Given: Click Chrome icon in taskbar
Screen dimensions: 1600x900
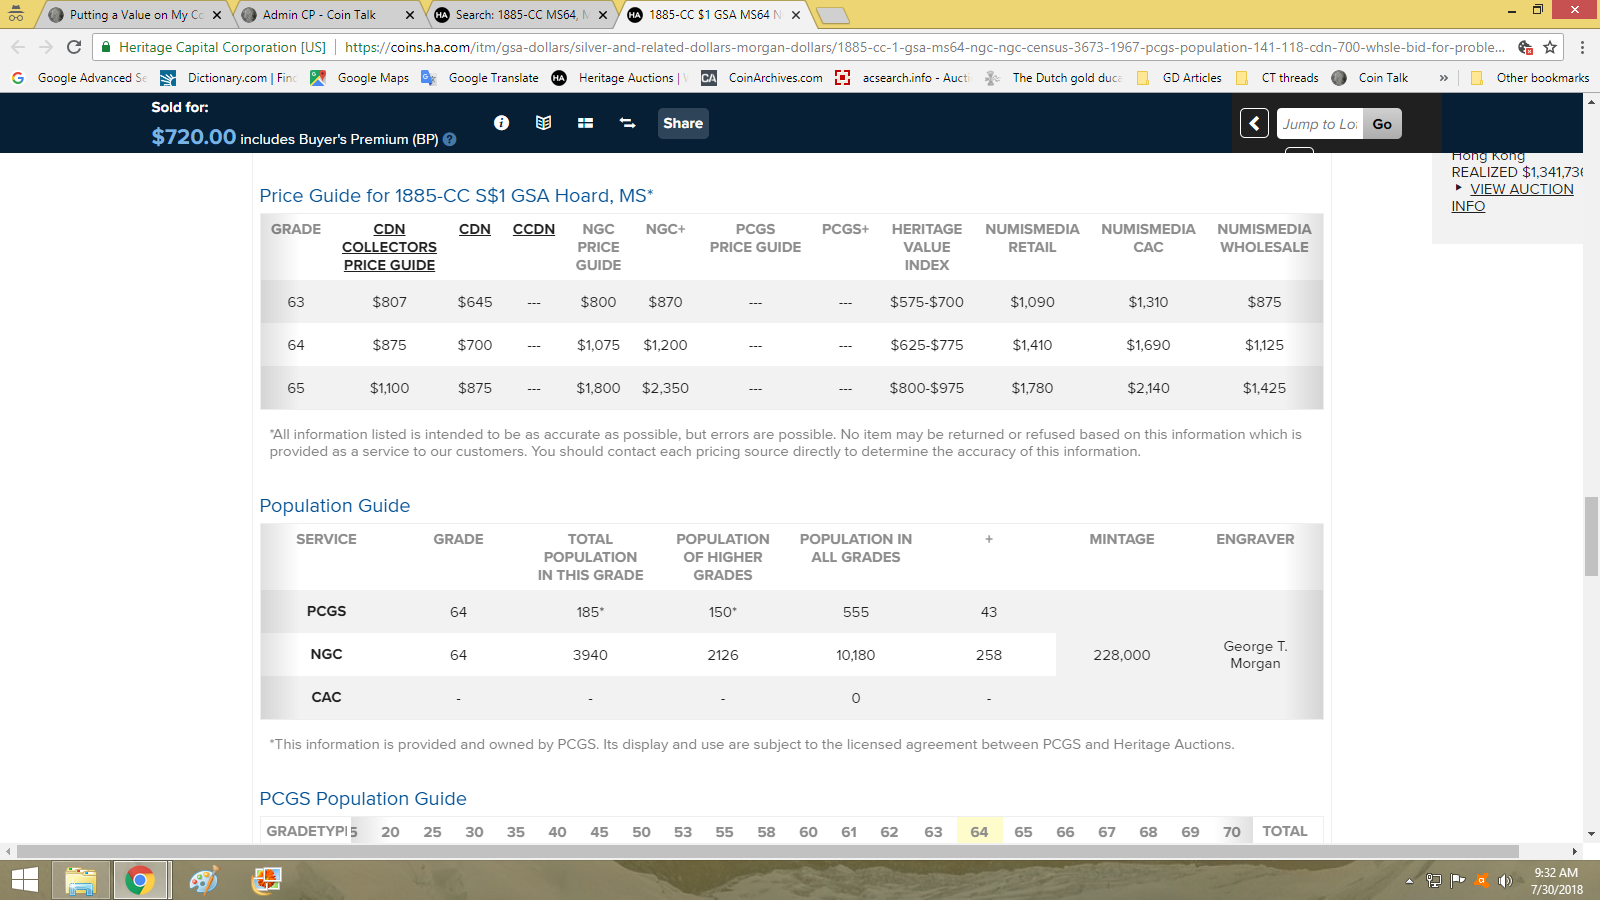Looking at the screenshot, I should point(140,880).
